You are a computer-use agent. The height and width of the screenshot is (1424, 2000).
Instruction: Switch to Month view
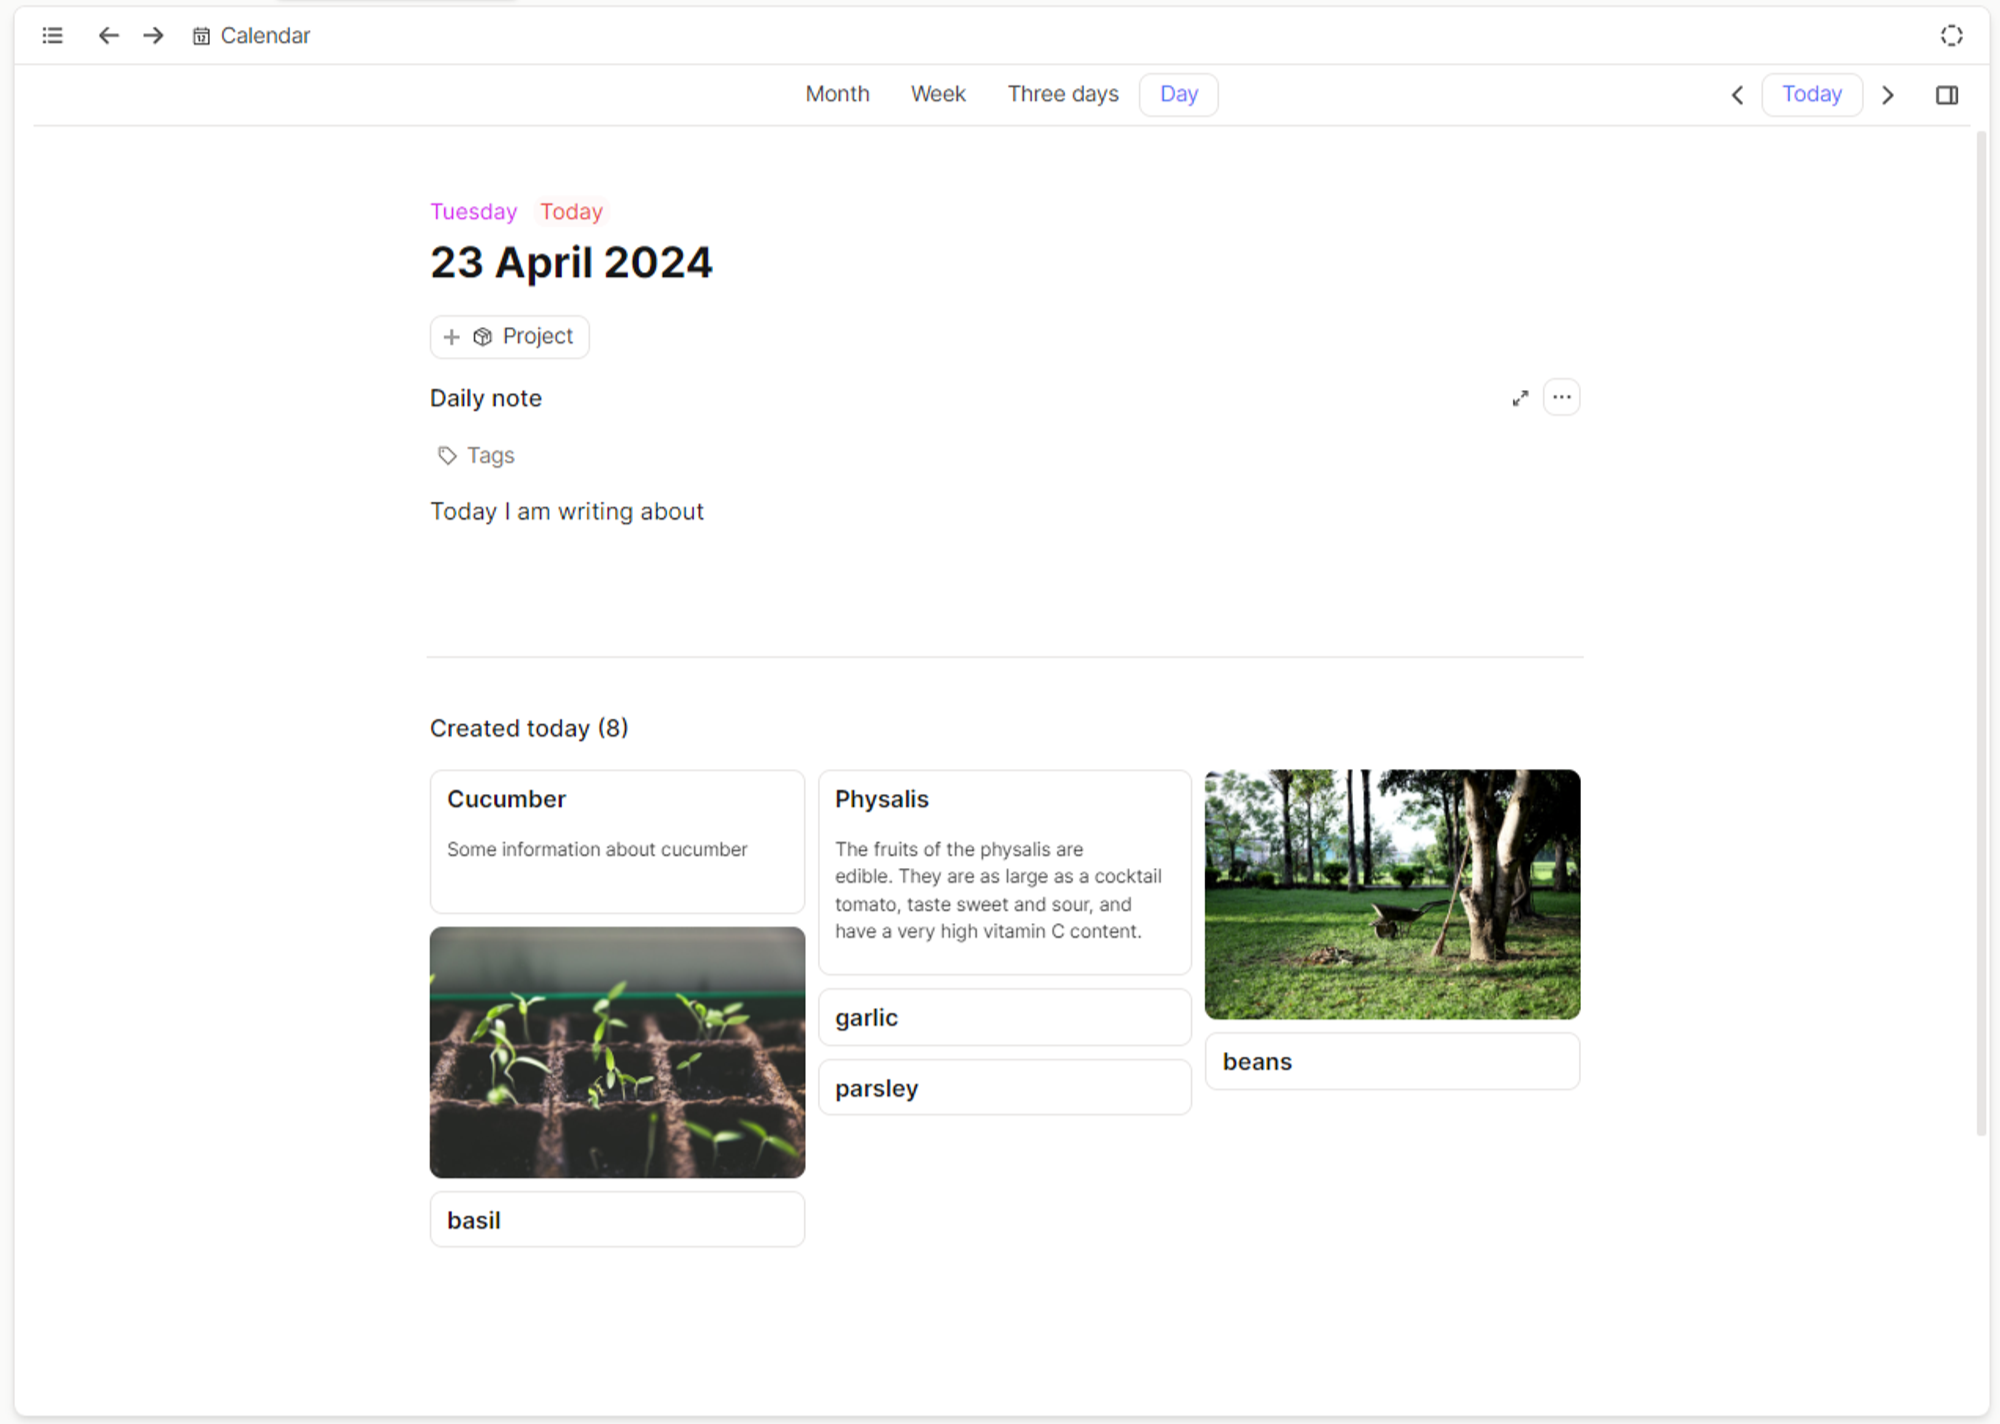point(837,94)
